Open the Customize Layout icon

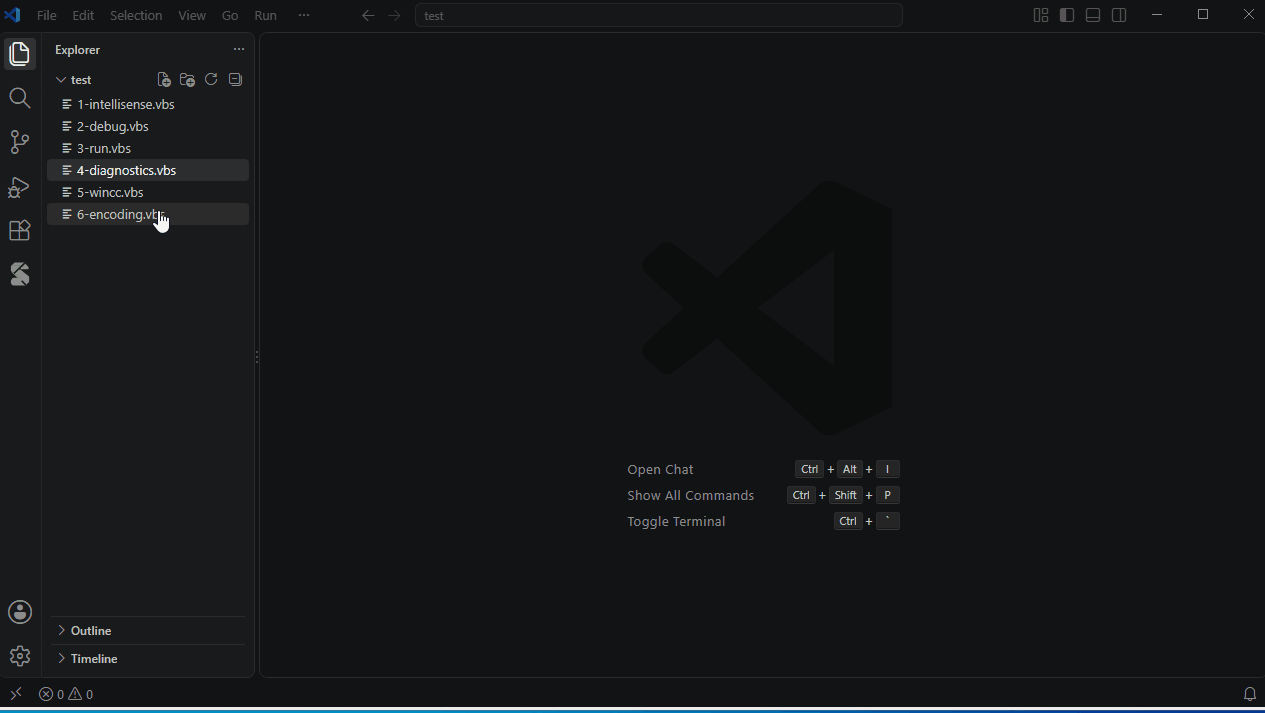coord(1041,15)
